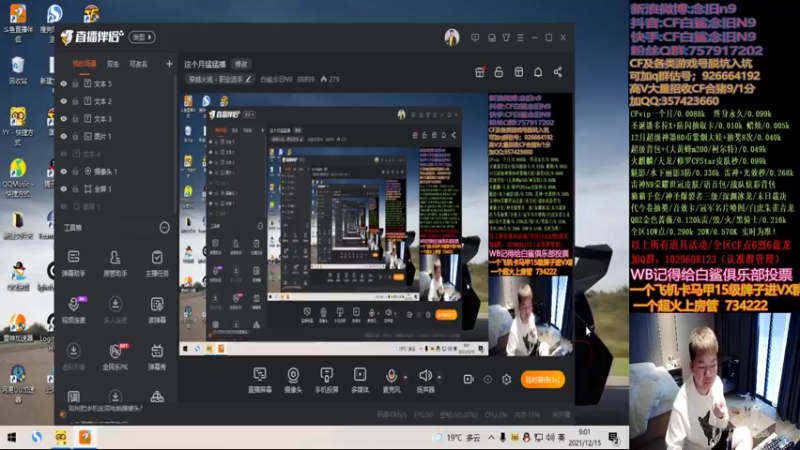
Task: Open the QQMusic desktop shortcut
Action: coord(17,178)
